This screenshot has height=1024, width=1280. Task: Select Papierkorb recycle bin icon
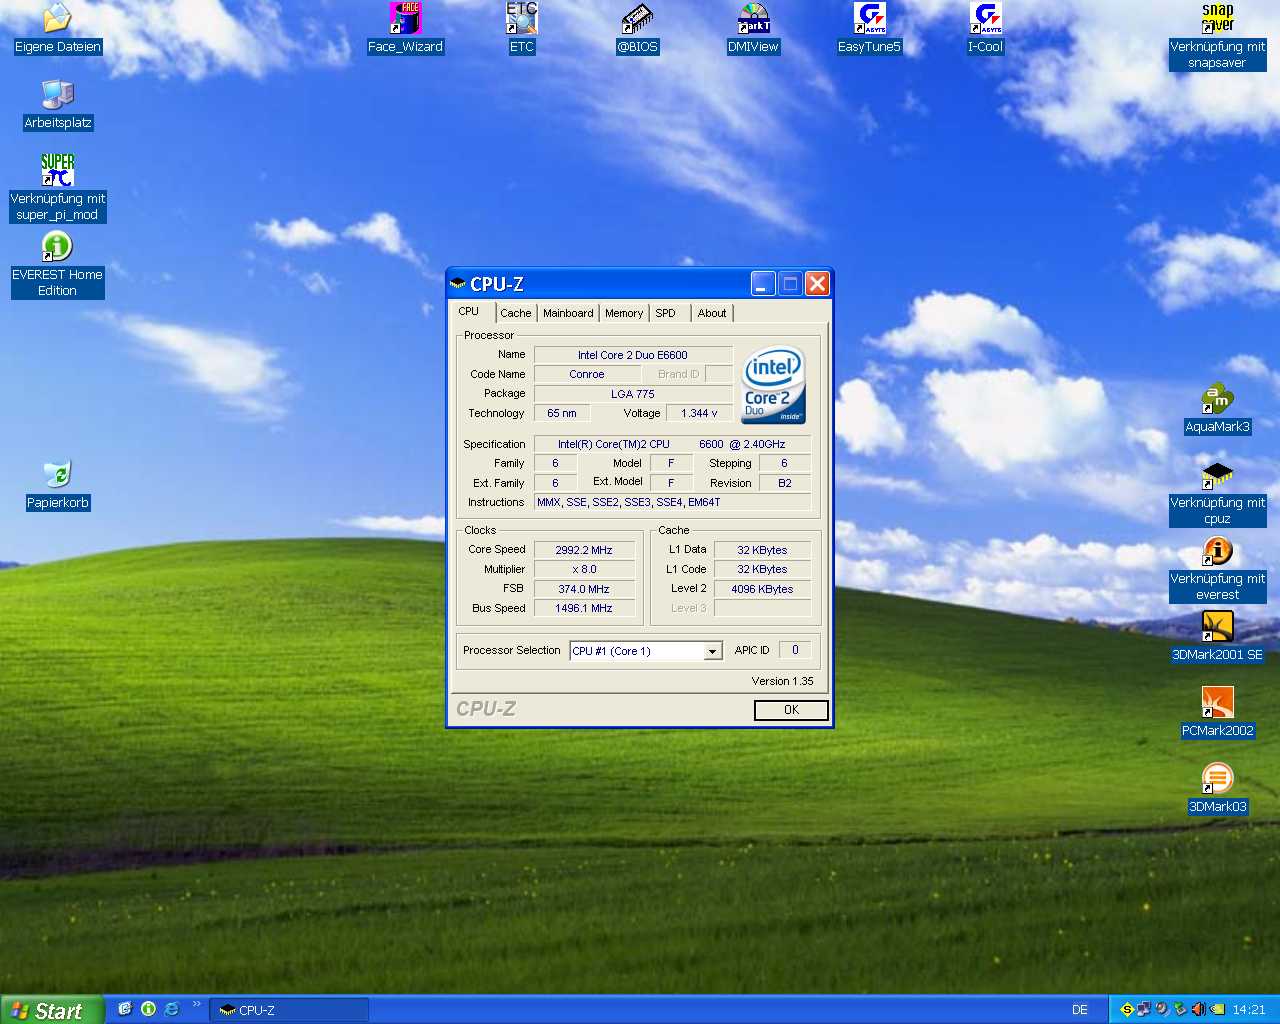[x=57, y=474]
